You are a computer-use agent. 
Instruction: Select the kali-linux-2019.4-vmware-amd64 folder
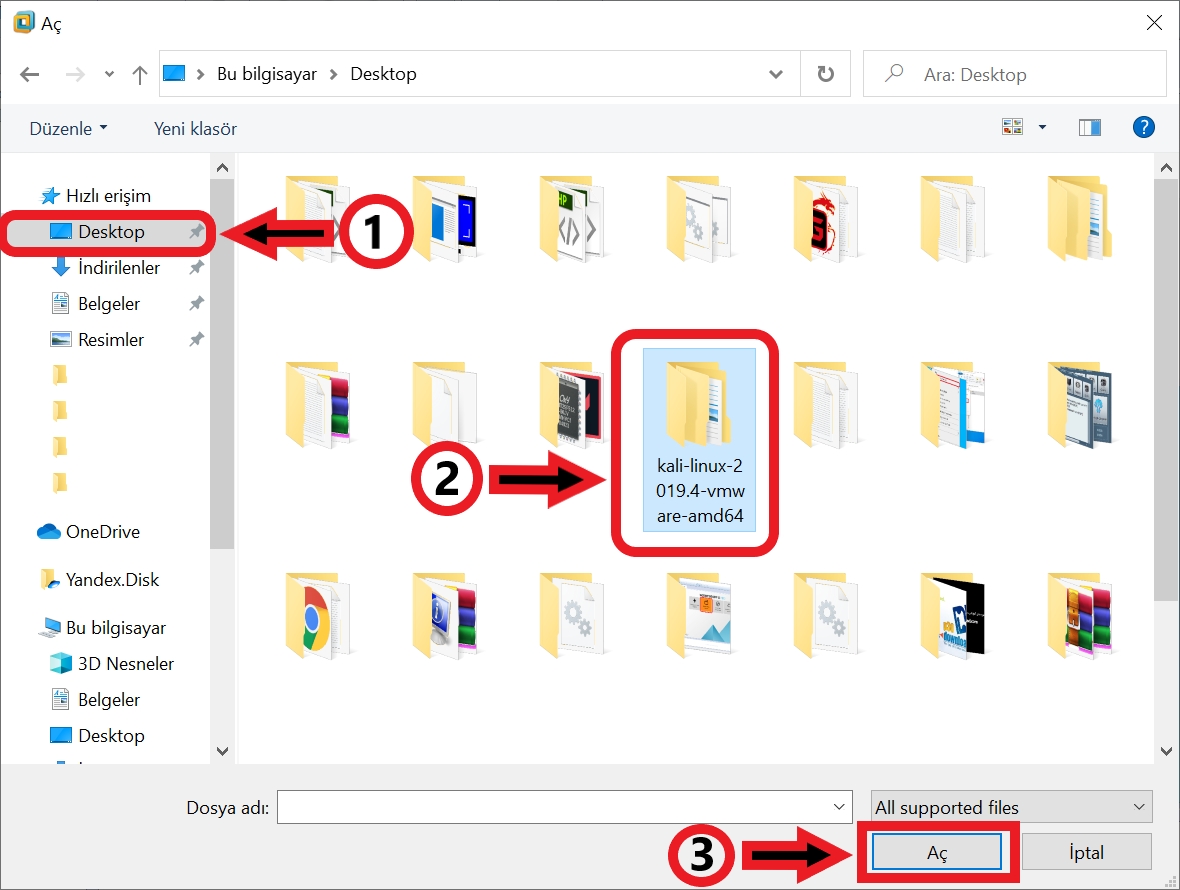tap(699, 440)
